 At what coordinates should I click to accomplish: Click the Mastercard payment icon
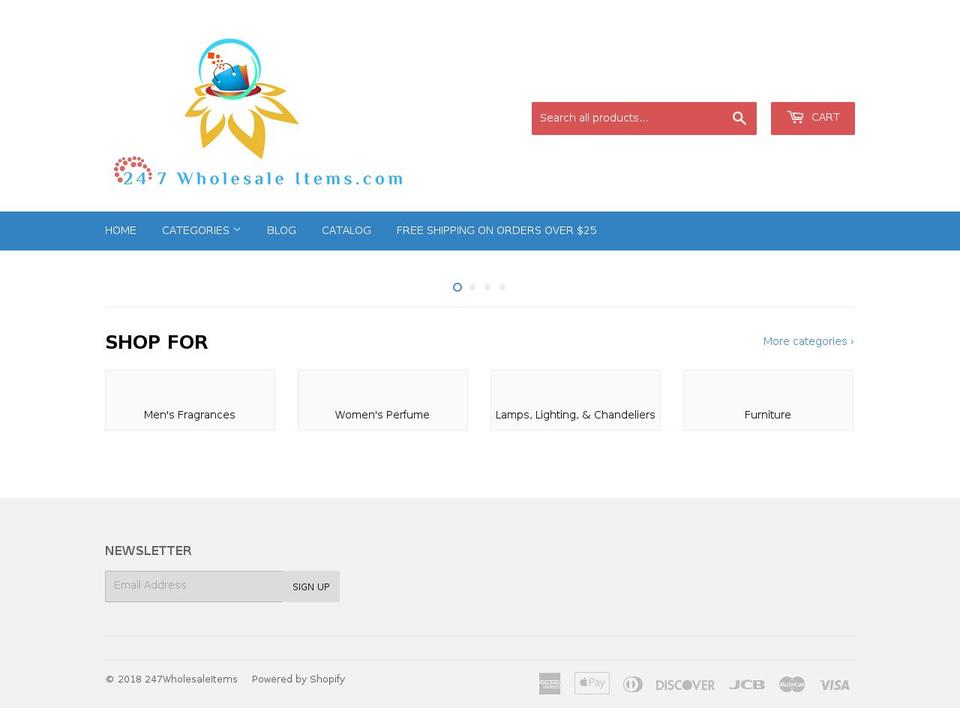[x=792, y=684]
